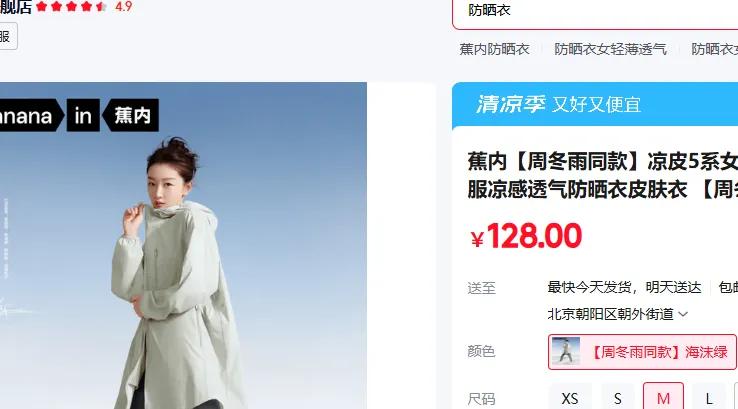
Task: Choose size M
Action: 663,398
